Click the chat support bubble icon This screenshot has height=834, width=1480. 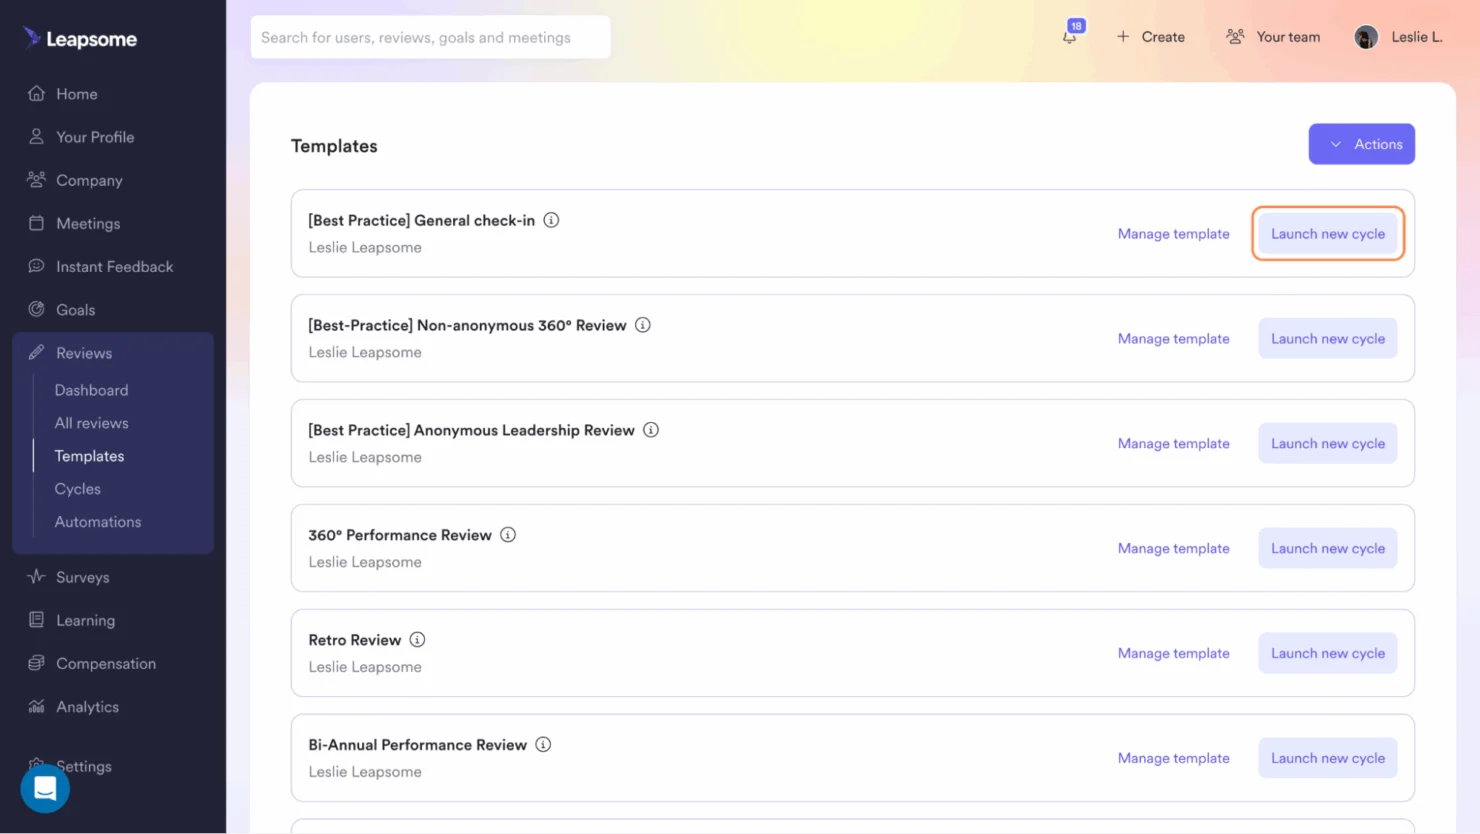coord(44,788)
